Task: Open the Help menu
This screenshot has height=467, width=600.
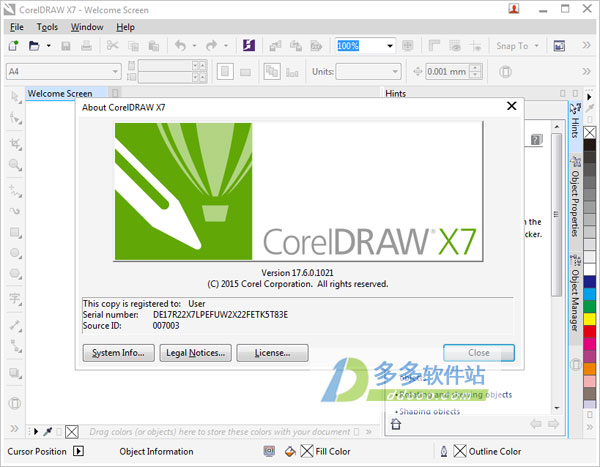Action: [x=126, y=27]
